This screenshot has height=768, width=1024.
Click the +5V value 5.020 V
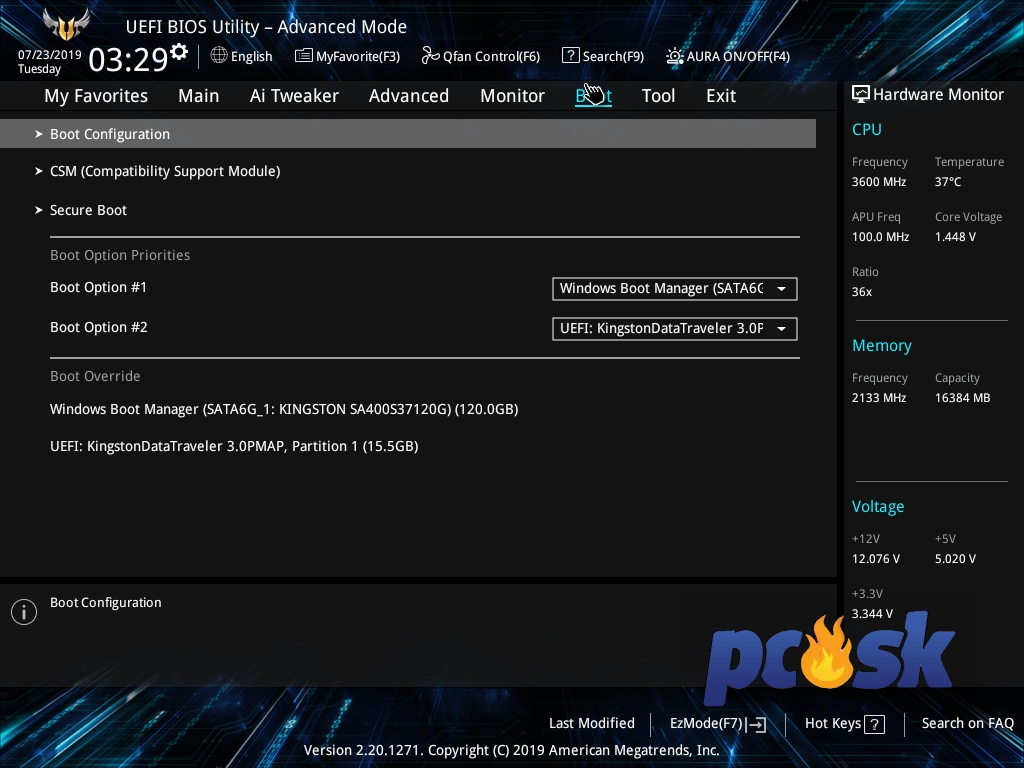coord(955,558)
